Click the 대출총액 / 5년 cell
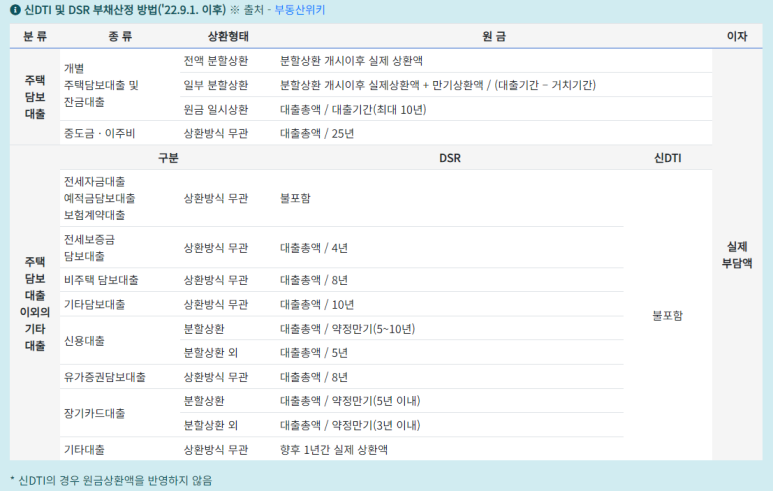773x491 pixels. click(314, 352)
